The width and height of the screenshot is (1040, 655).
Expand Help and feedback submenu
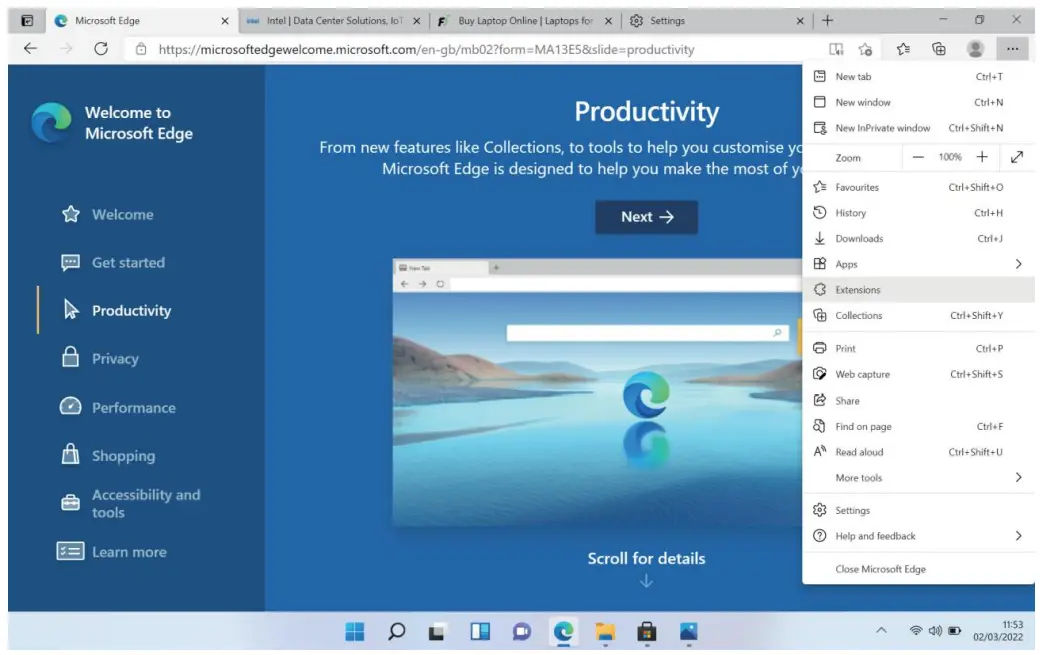1018,536
